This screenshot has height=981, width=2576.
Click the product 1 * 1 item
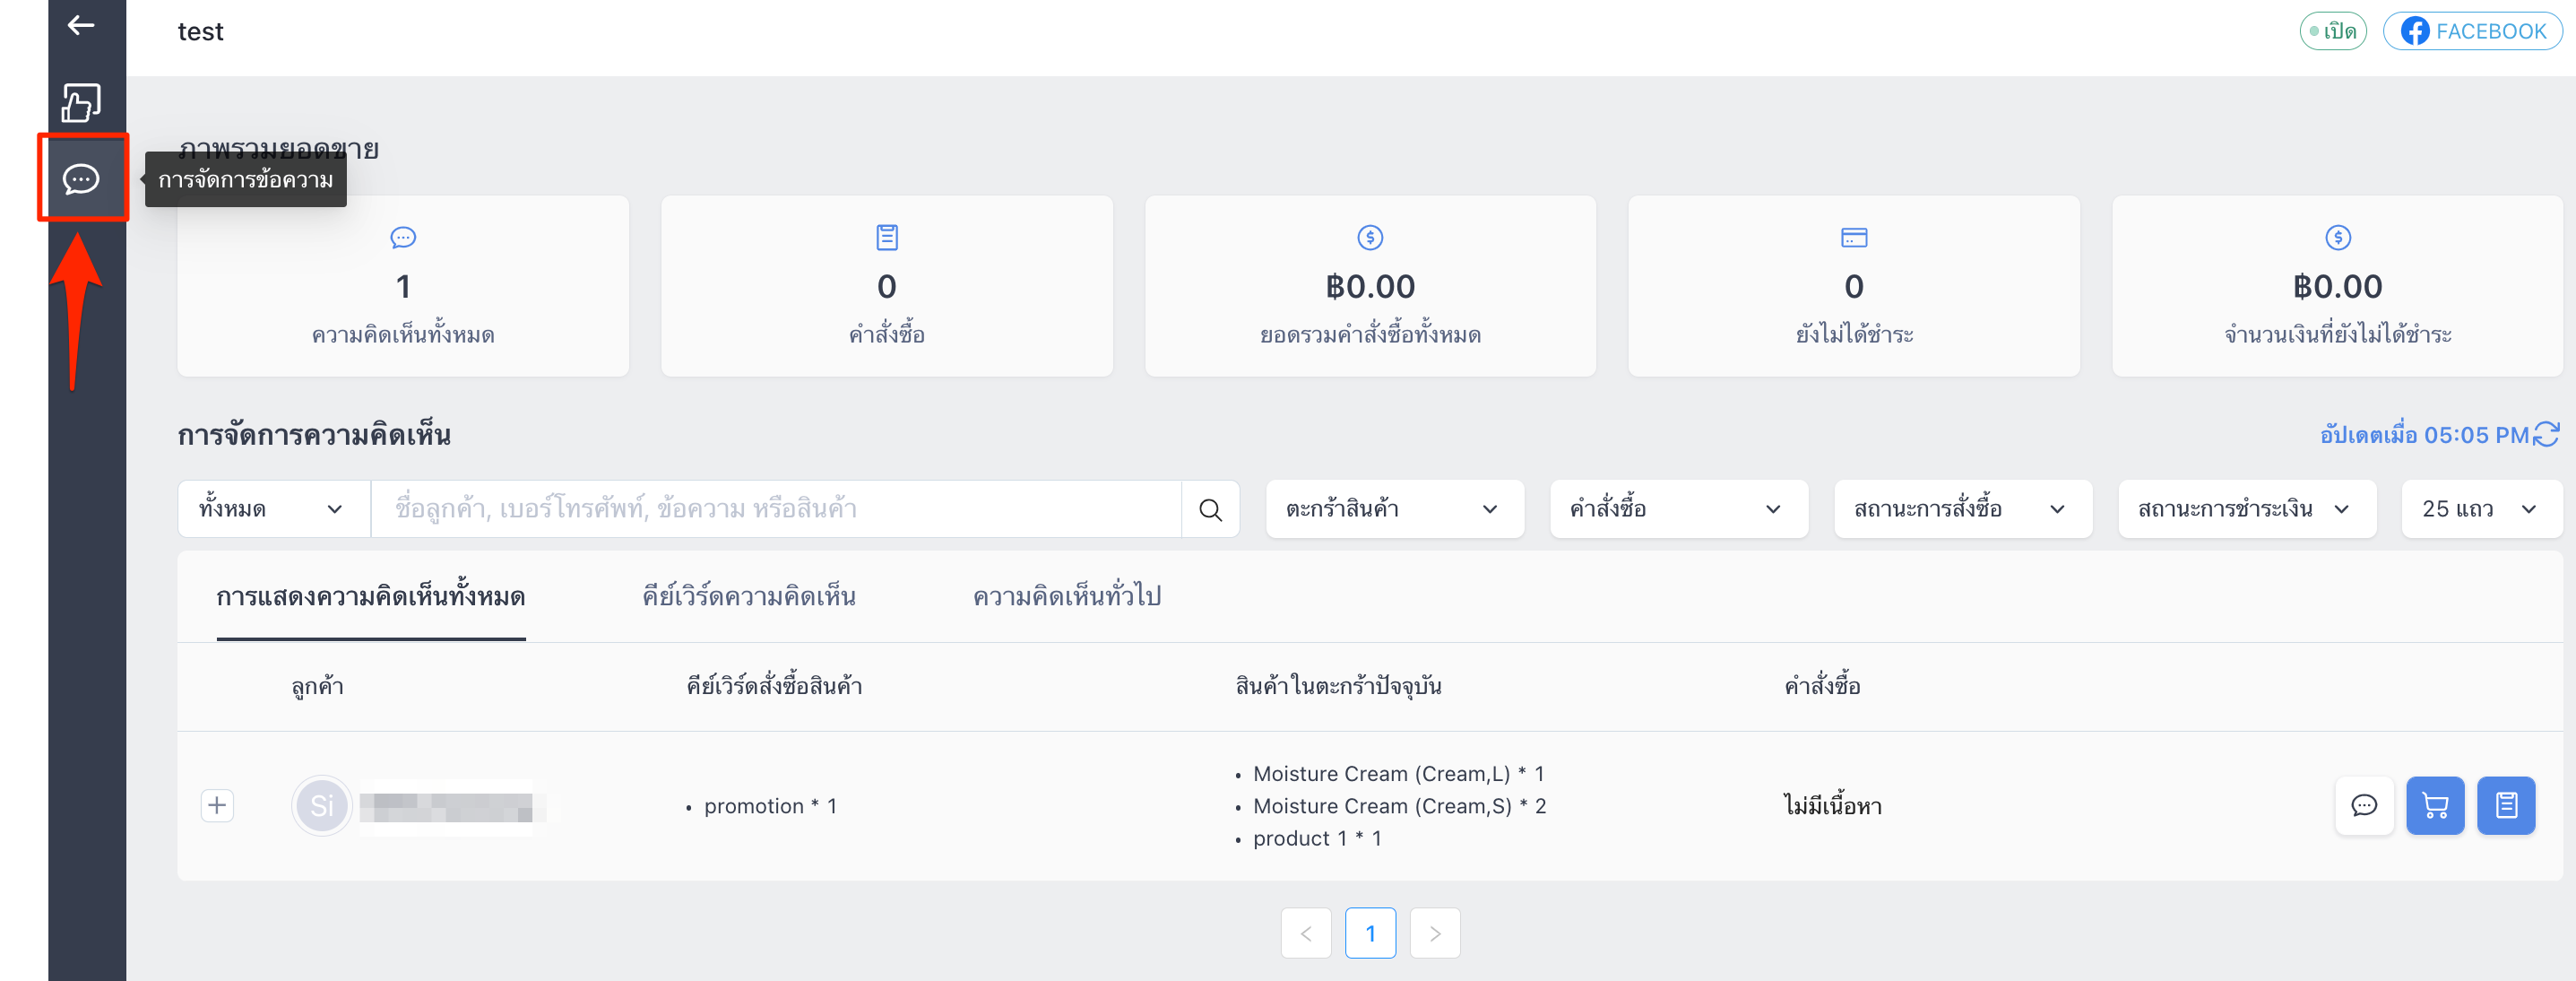tap(1317, 838)
